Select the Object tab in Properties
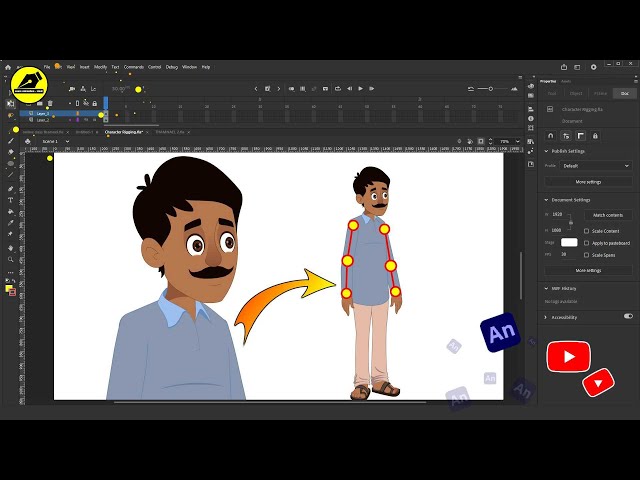Viewport: 640px width, 480px height. (x=576, y=93)
